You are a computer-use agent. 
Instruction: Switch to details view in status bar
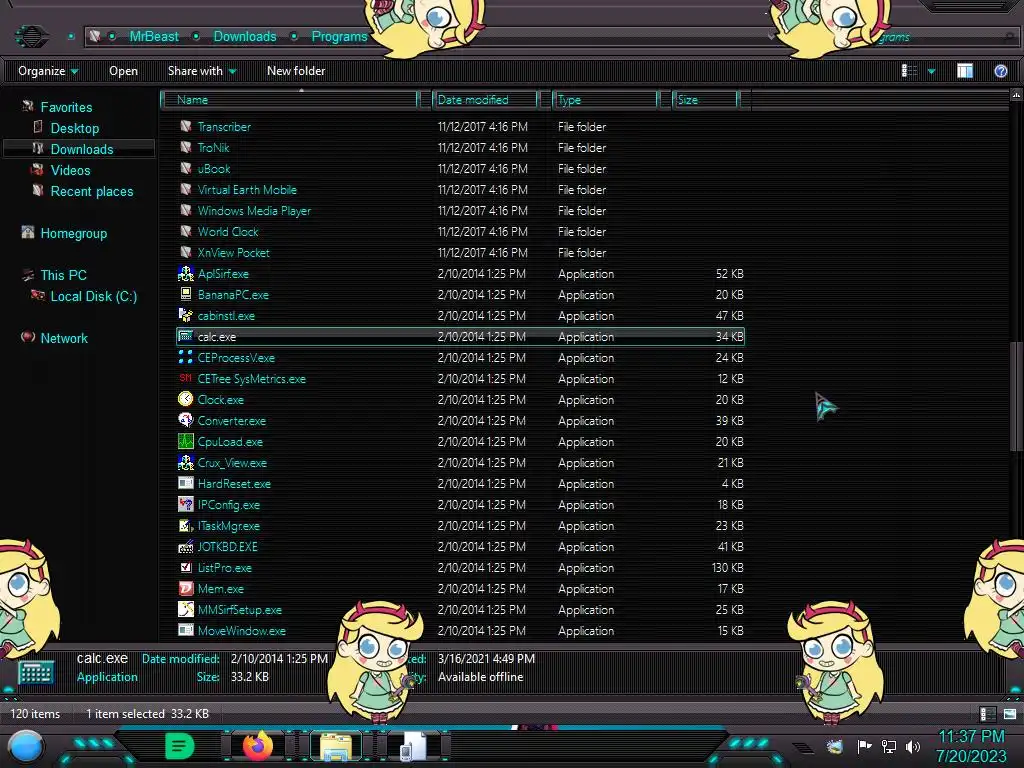coord(987,714)
